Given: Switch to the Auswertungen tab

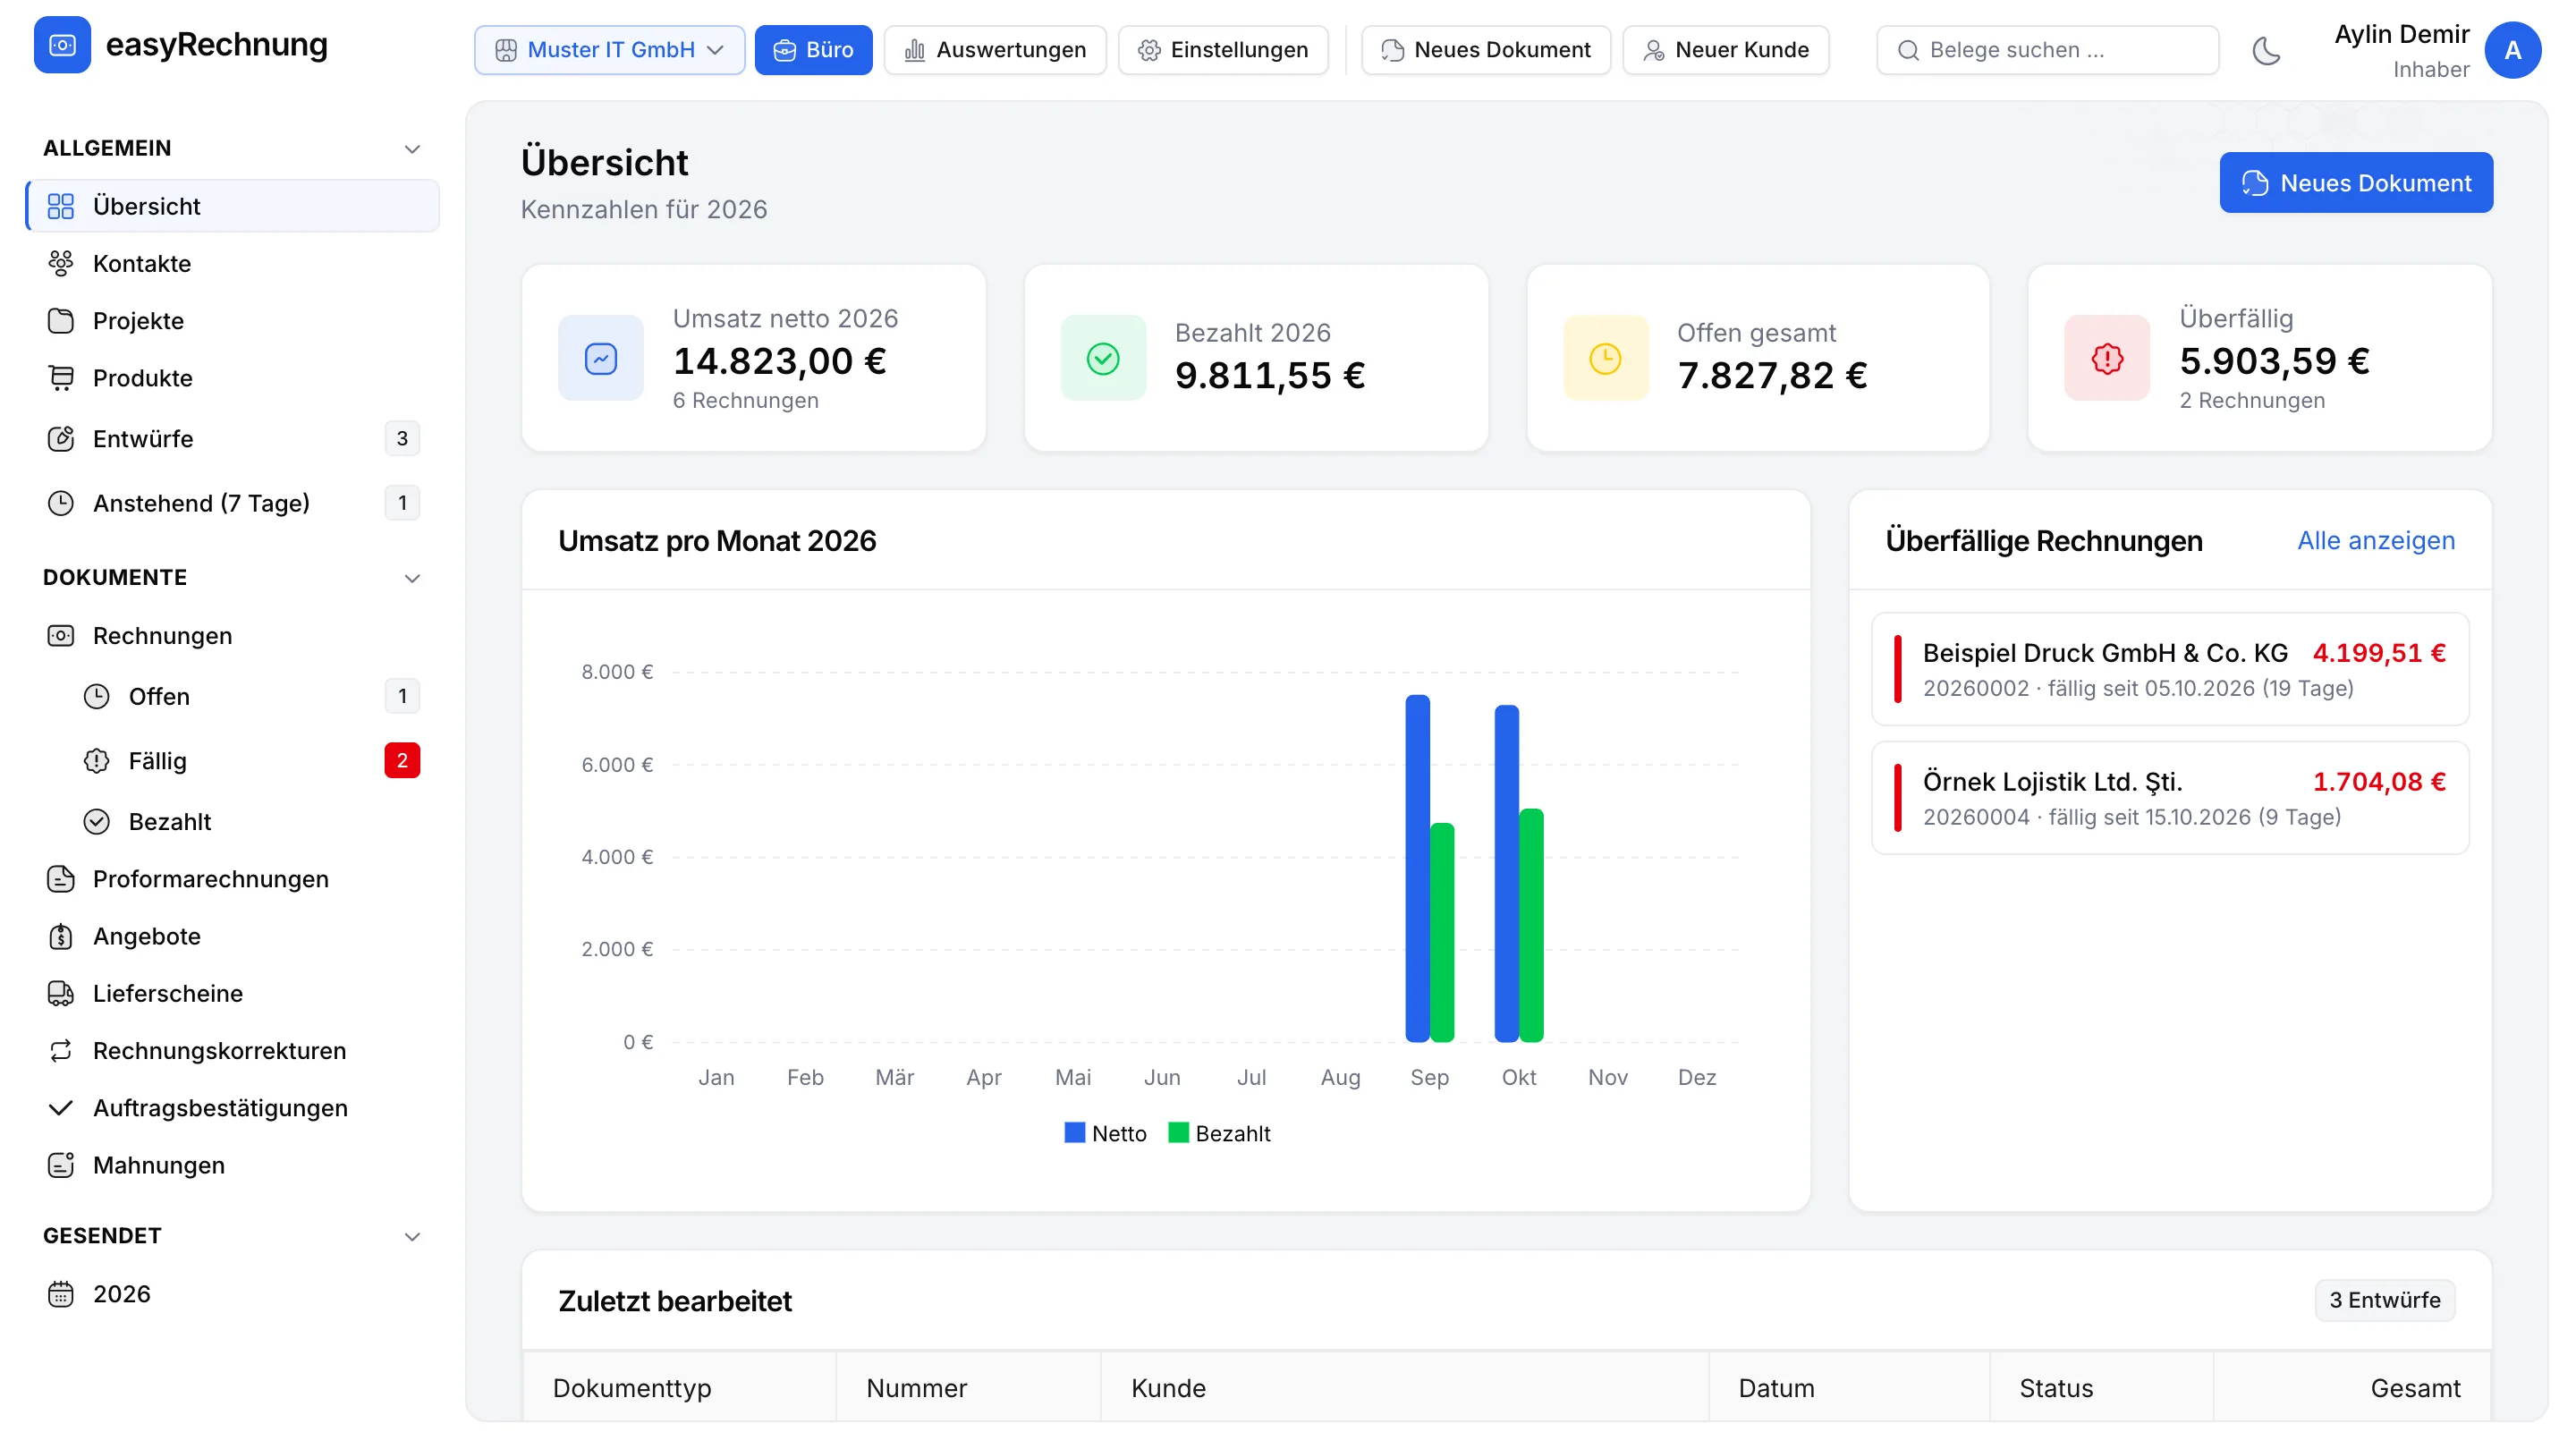Looking at the screenshot, I should point(995,50).
